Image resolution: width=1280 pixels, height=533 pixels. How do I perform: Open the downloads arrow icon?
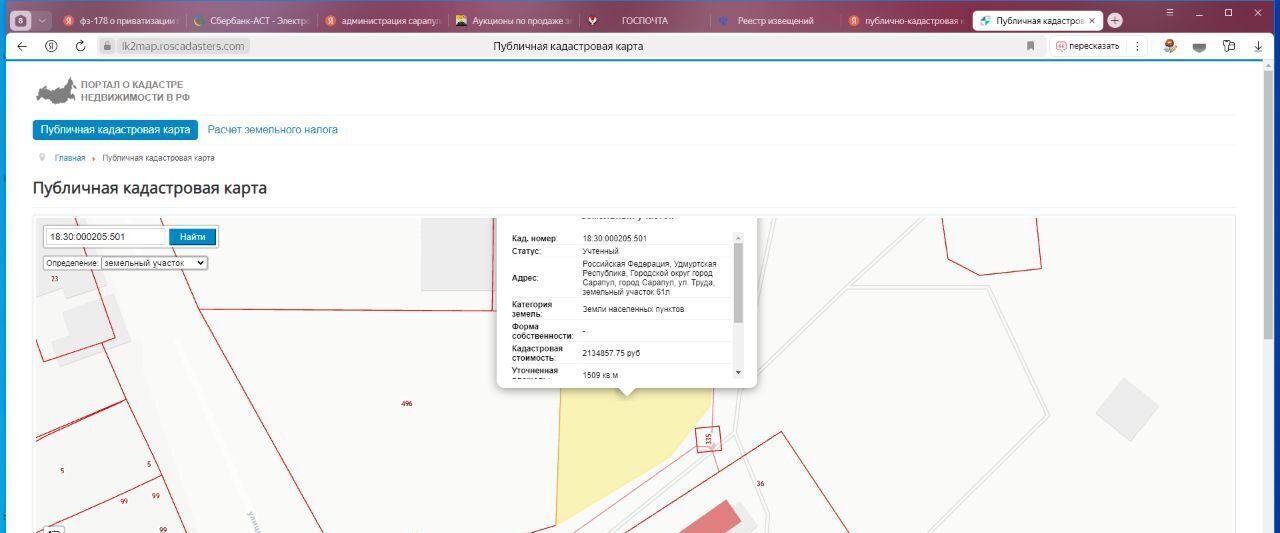point(1258,46)
